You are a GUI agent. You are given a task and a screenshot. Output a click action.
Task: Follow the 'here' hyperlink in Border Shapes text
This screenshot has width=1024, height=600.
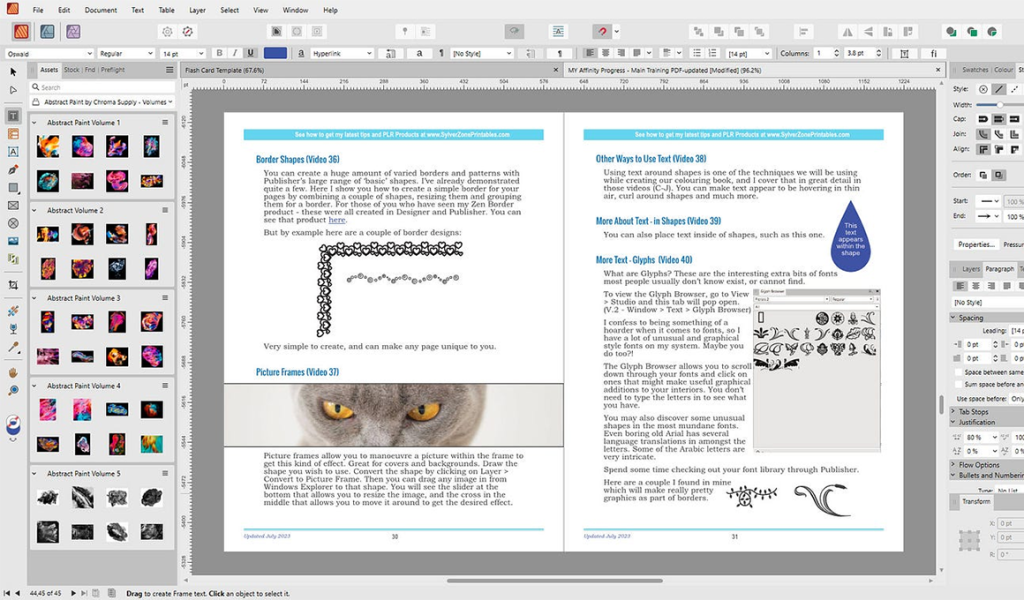[337, 220]
